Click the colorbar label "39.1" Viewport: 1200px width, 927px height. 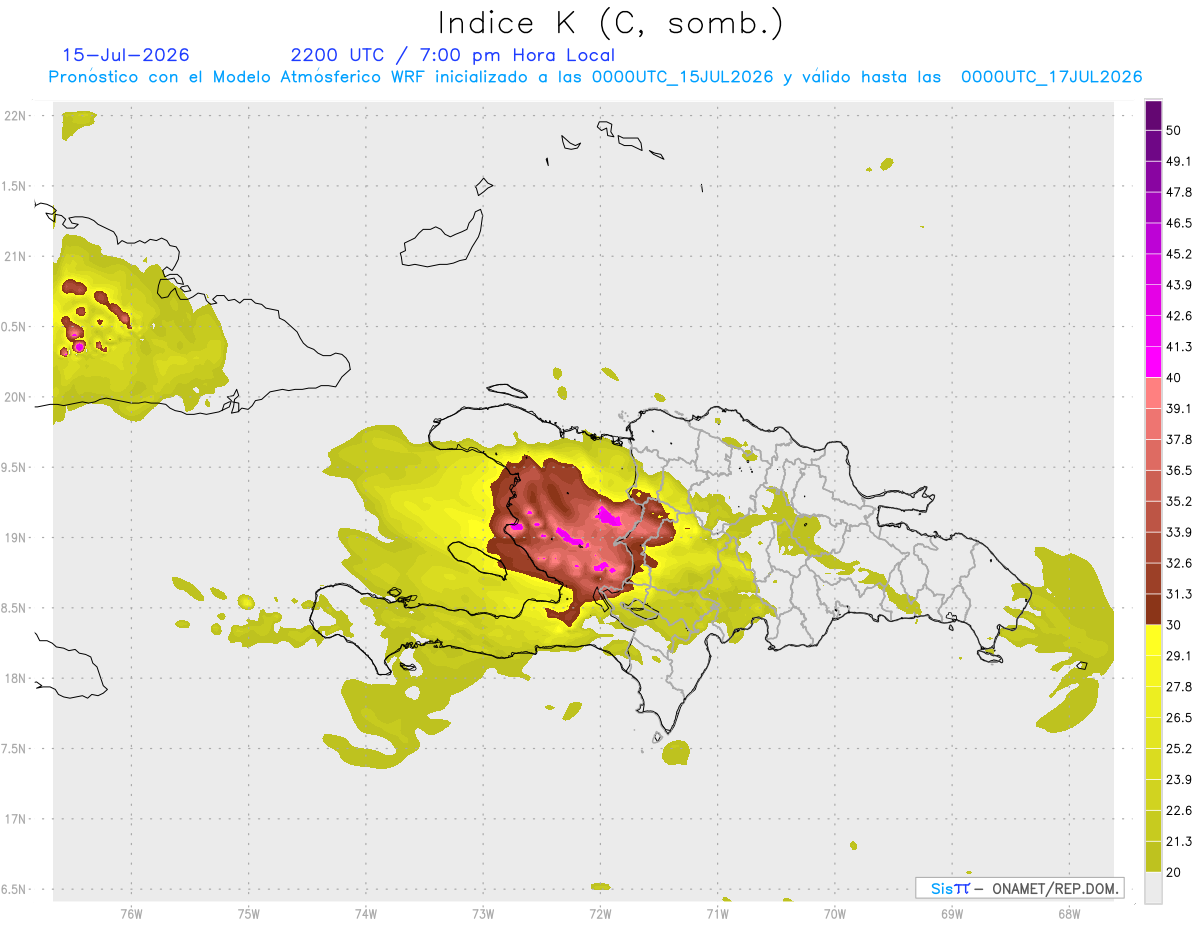(1179, 409)
